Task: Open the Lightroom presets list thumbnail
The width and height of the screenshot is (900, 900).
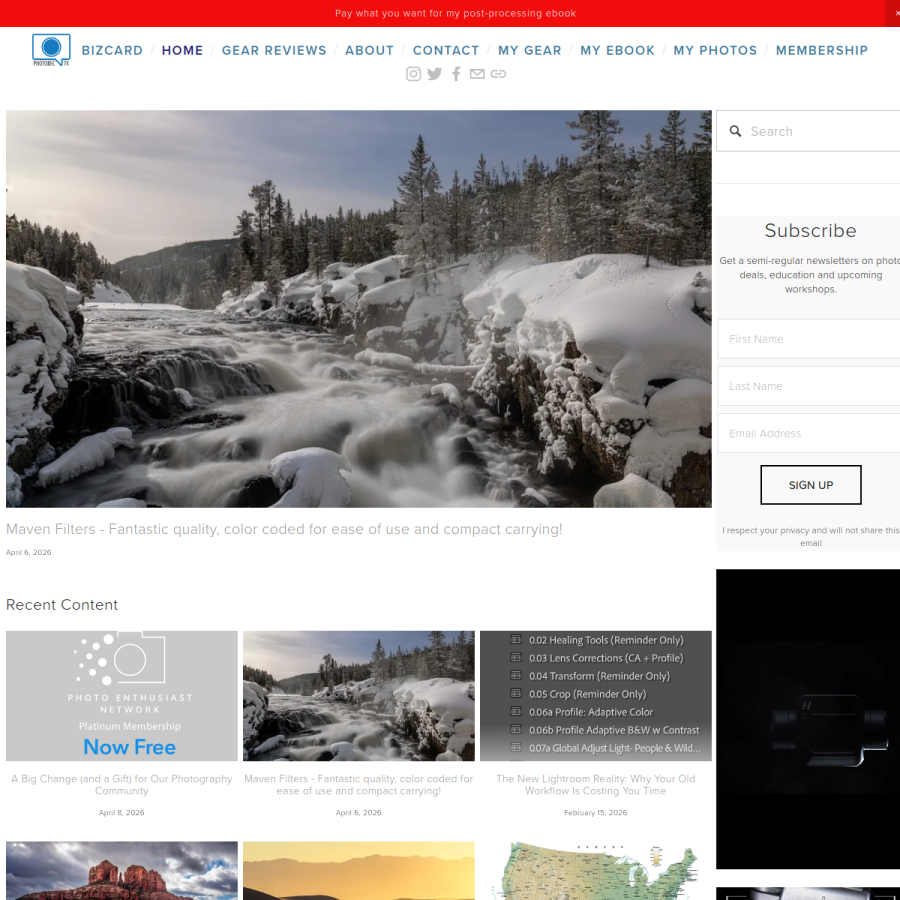Action: [x=596, y=696]
